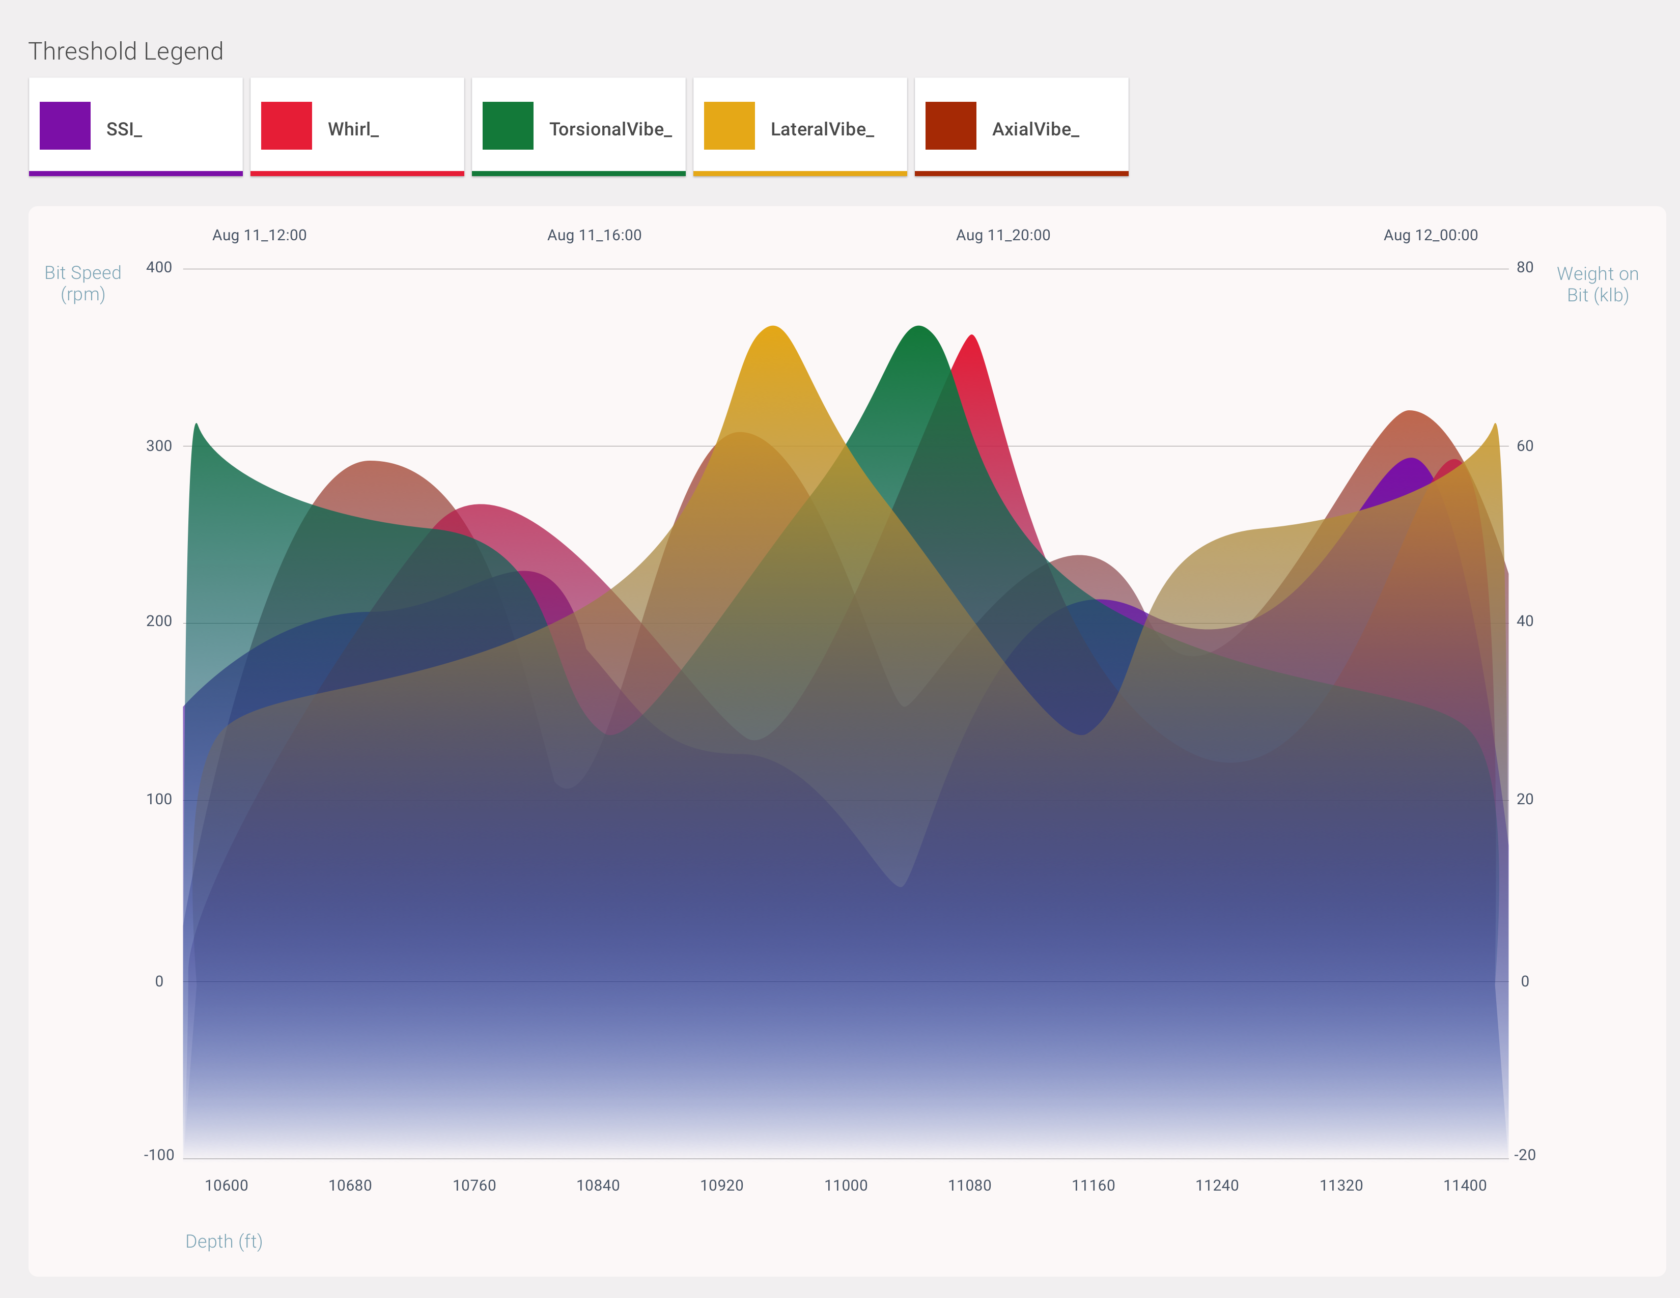This screenshot has width=1680, height=1298.
Task: Click the 11000 depth tick label
Action: pyautogui.click(x=845, y=1185)
